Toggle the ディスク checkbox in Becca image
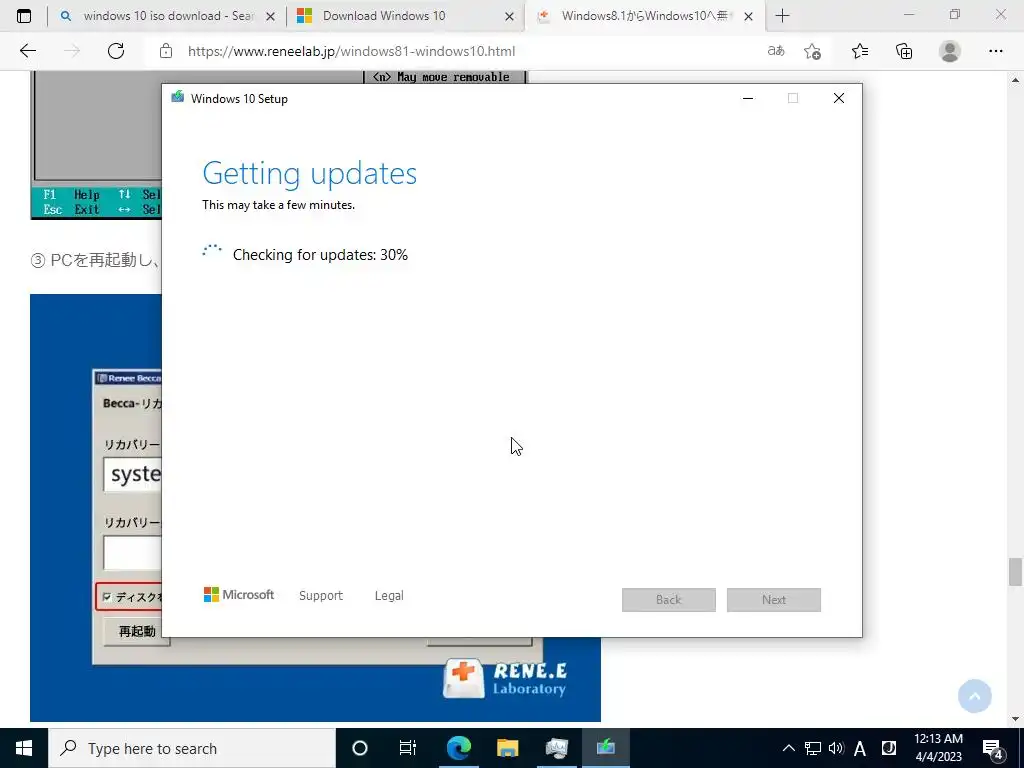The image size is (1024, 768). (108, 597)
